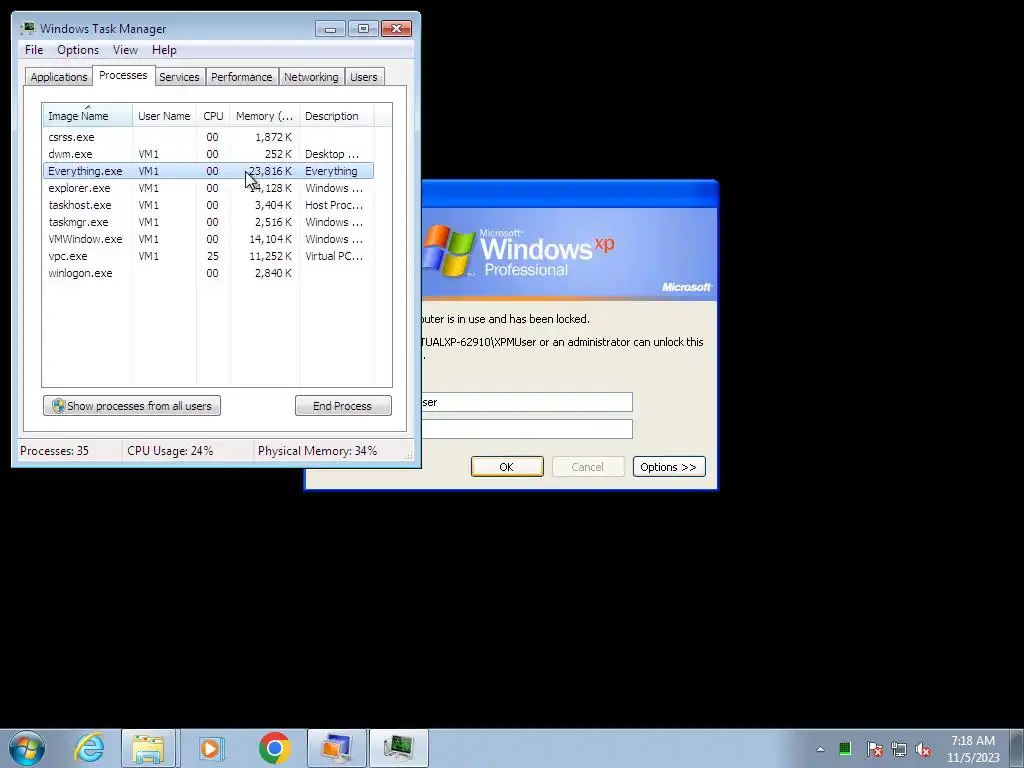Open the File menu in Task Manager

34,50
